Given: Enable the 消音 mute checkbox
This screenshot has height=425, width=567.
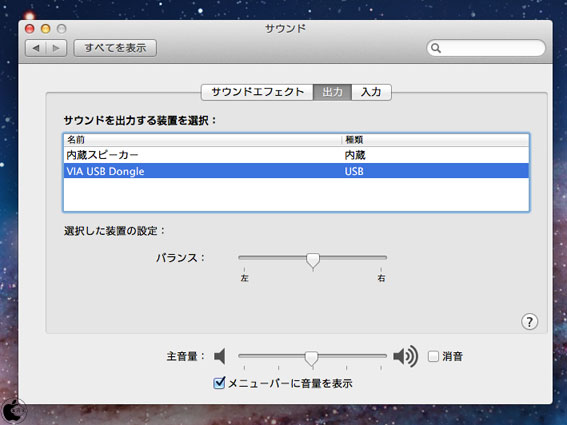Looking at the screenshot, I should point(433,356).
